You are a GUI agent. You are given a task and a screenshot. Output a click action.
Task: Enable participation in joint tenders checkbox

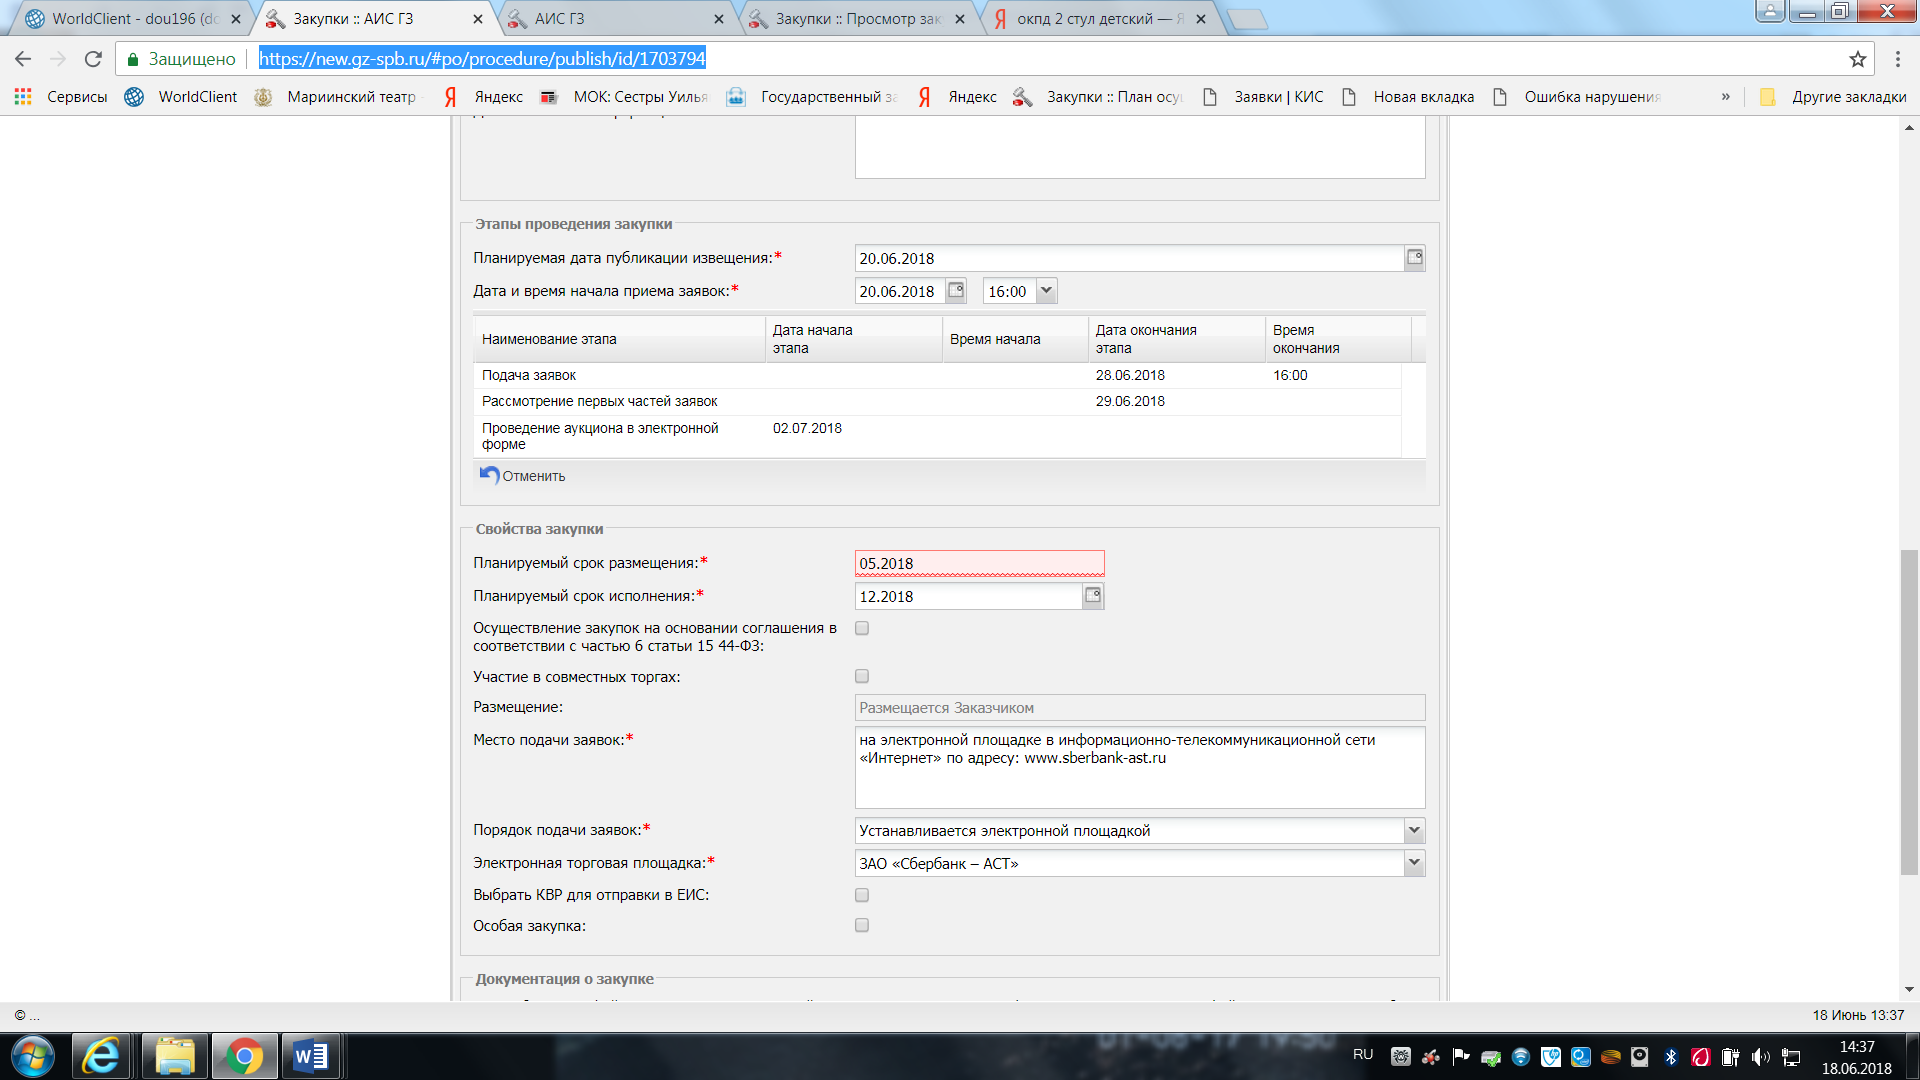(862, 676)
